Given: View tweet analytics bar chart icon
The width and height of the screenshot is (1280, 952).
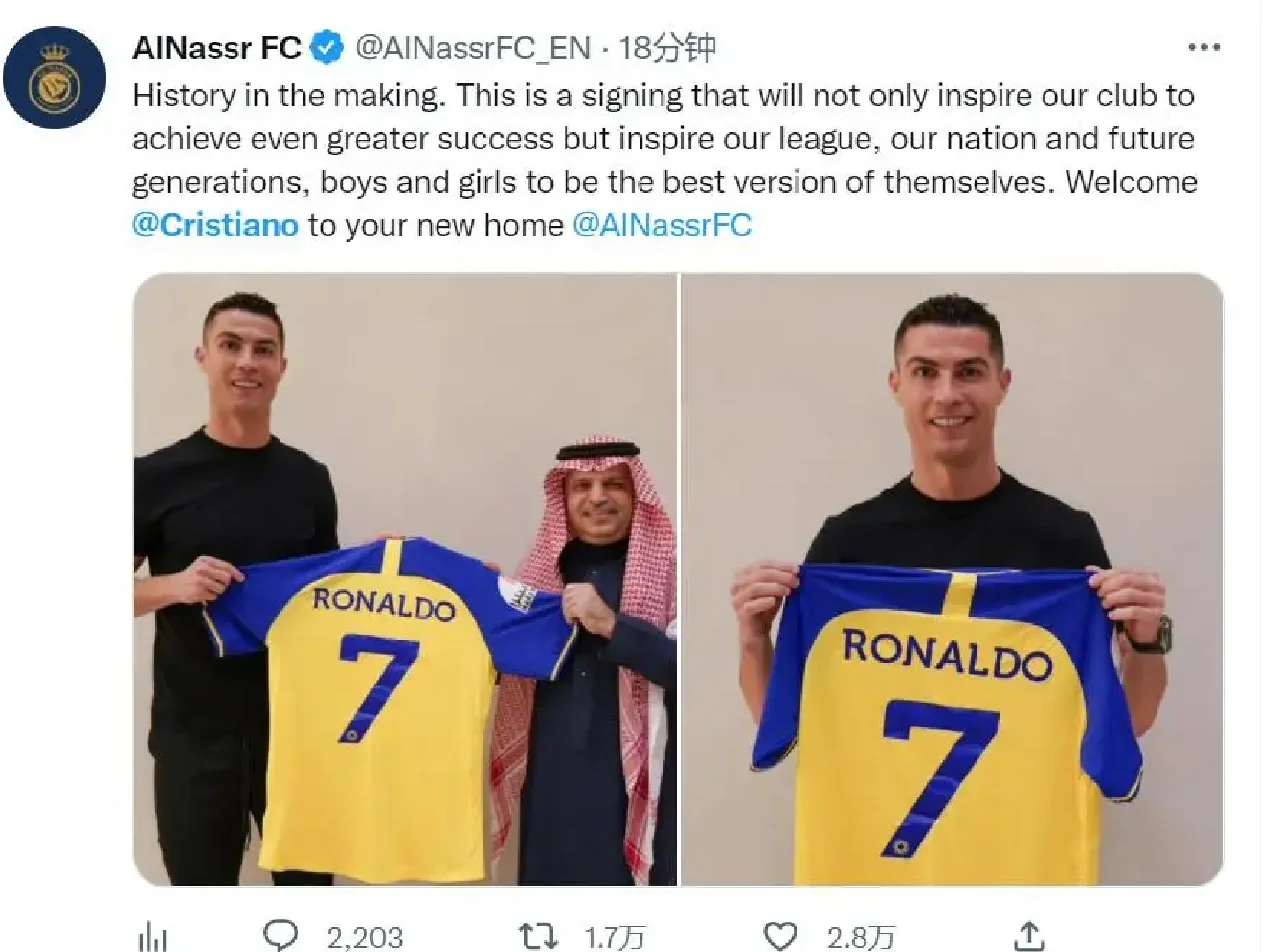Looking at the screenshot, I should click(x=152, y=937).
